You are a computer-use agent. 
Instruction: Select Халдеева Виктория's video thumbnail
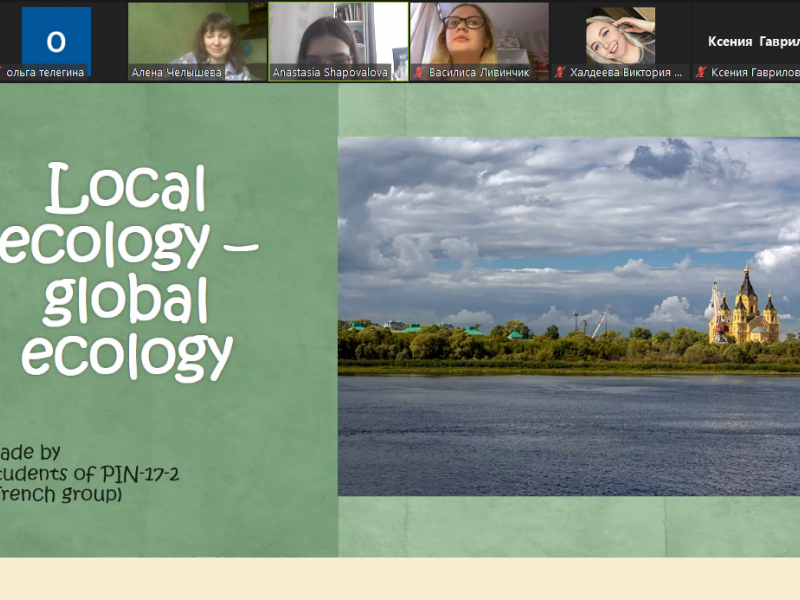tap(620, 35)
